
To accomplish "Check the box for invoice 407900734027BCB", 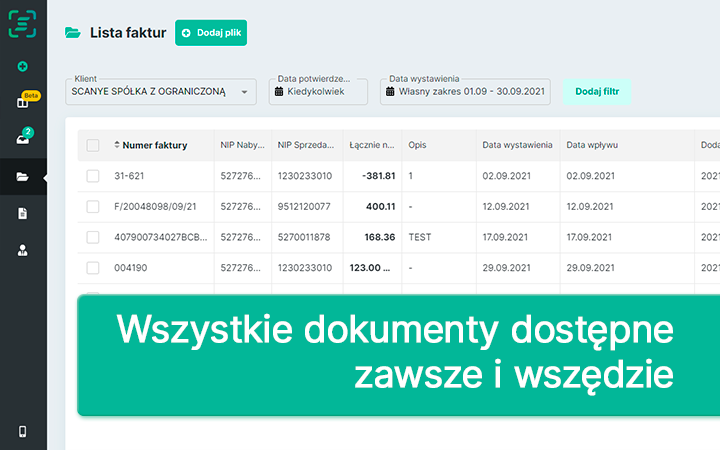I will 93,237.
